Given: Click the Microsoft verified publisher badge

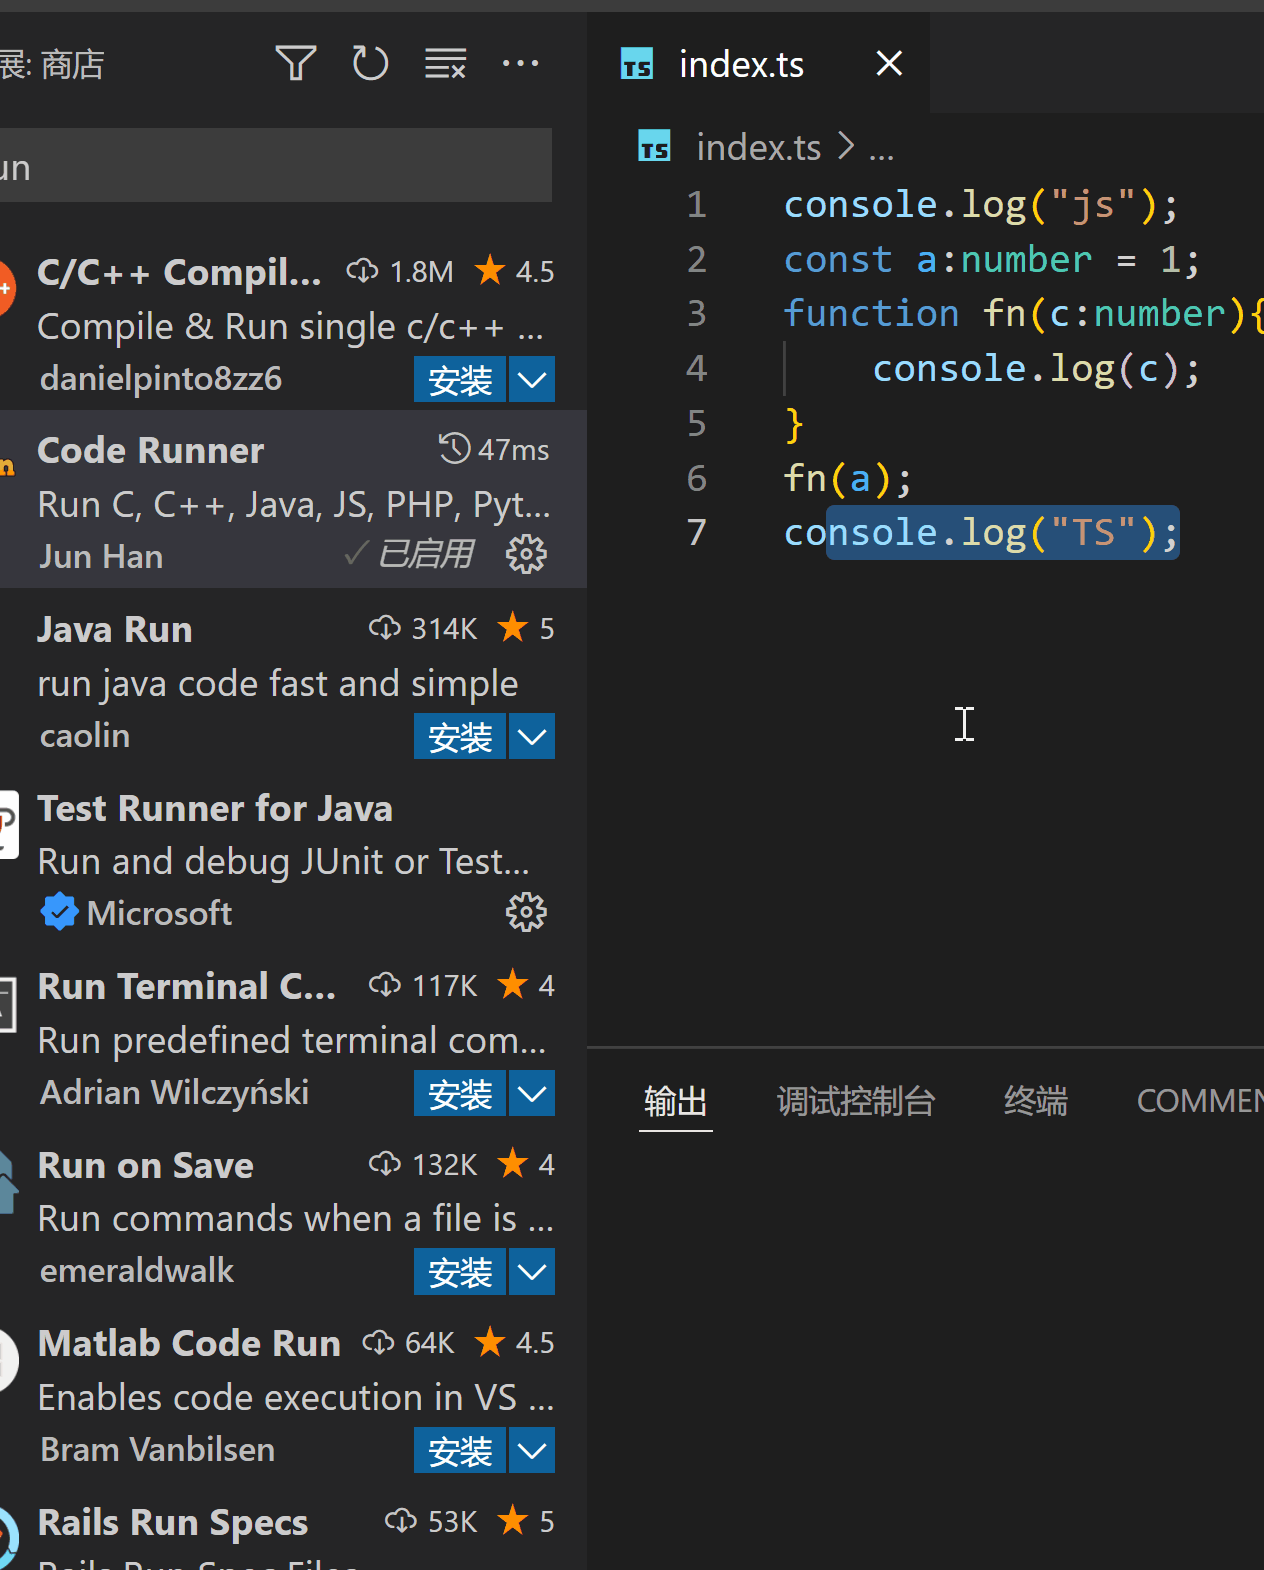Looking at the screenshot, I should (x=59, y=912).
